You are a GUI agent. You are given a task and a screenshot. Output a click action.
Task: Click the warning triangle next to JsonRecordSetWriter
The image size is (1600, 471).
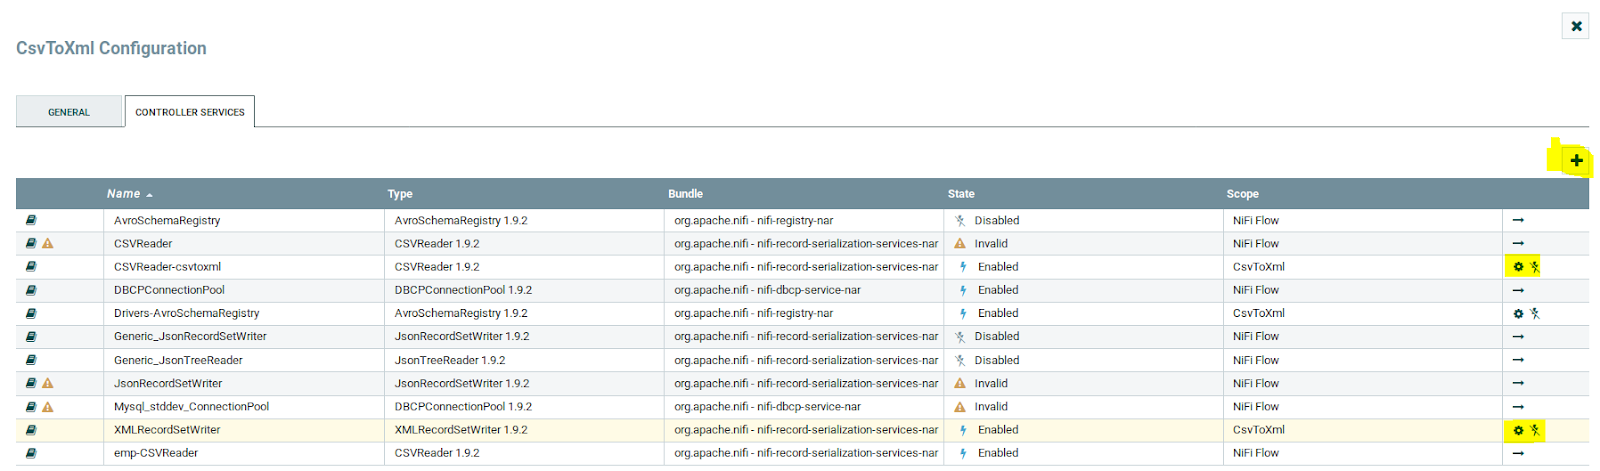tap(48, 384)
